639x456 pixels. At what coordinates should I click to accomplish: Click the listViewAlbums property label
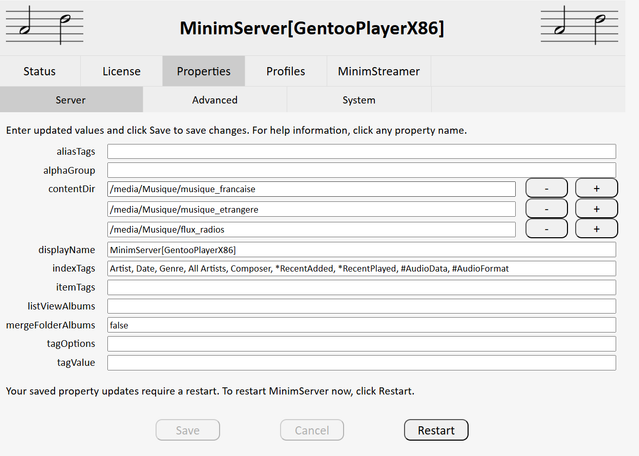coord(61,306)
